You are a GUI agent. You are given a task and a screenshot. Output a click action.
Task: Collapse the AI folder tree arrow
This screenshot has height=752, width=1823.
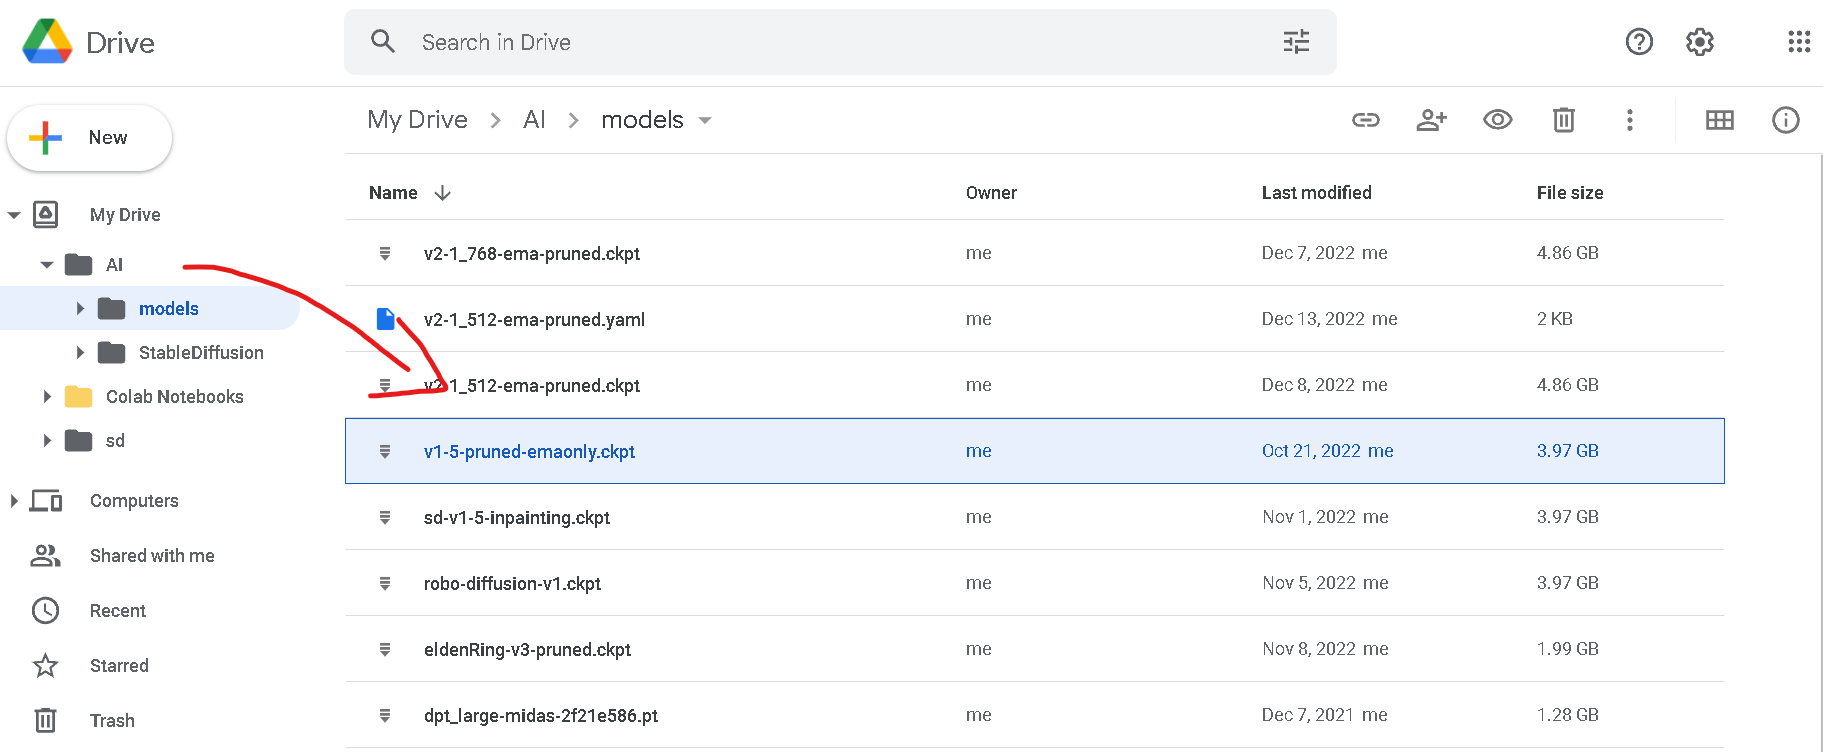(x=47, y=265)
